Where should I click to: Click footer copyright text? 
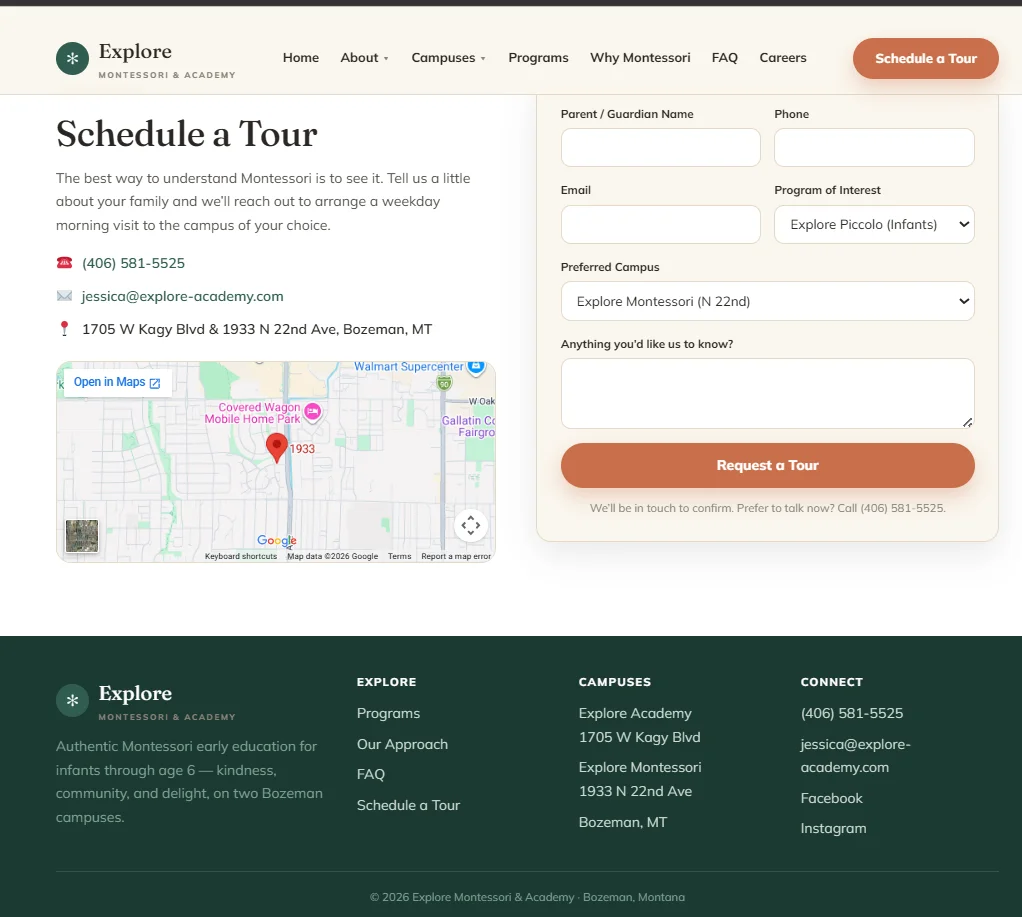(527, 897)
